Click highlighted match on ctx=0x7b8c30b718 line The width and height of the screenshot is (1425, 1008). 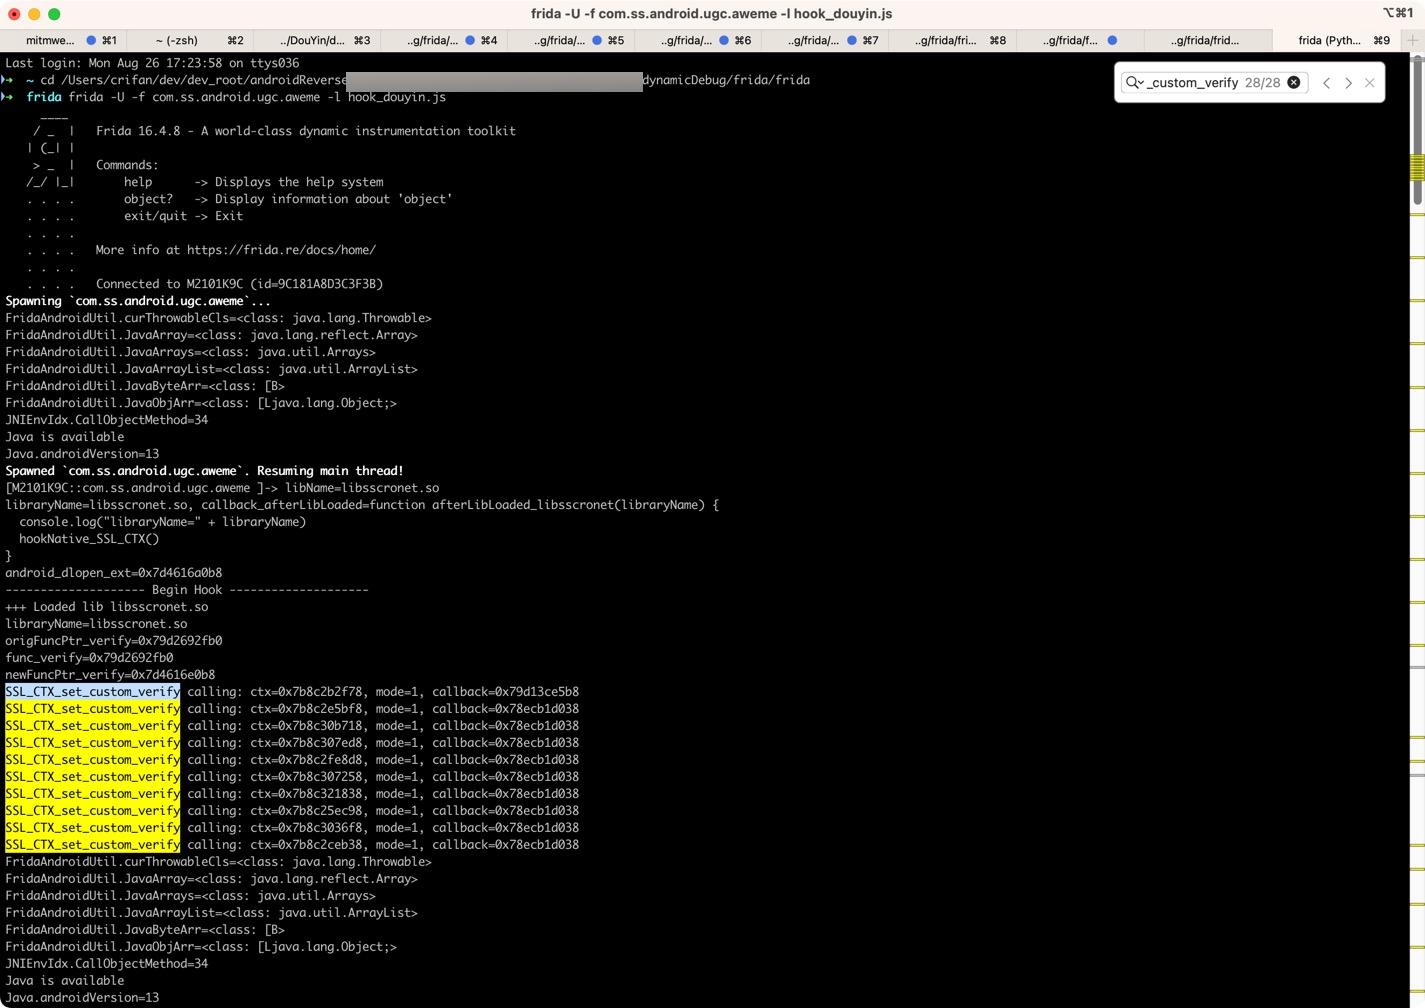(92, 726)
